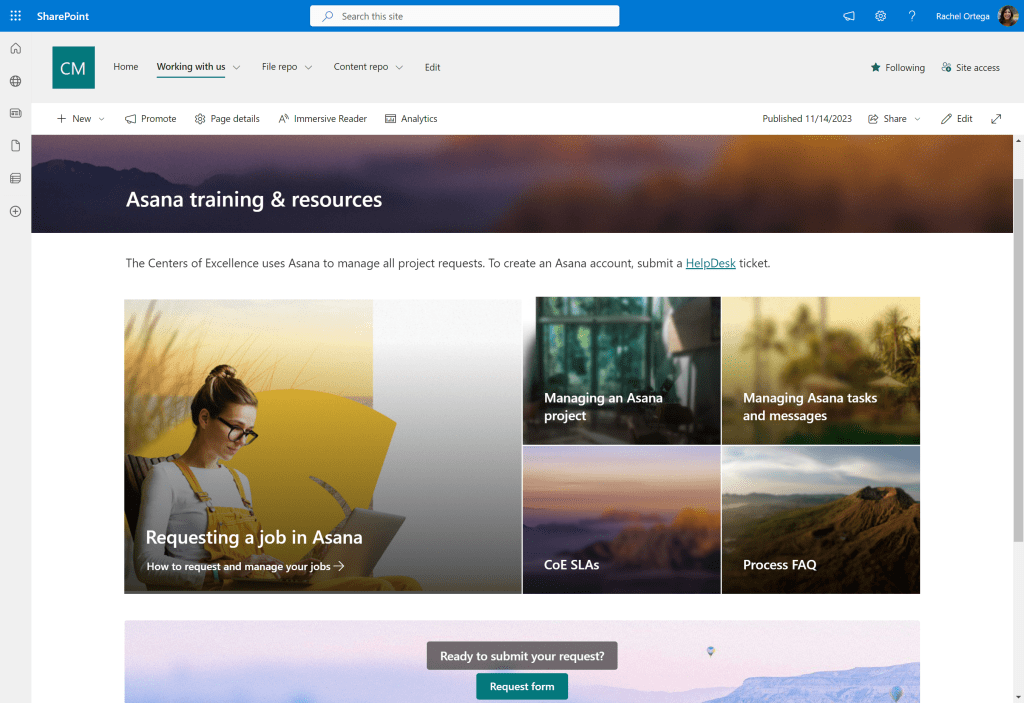Screen dimensions: 1024x703
Task: Click the Request form button
Action: 521,686
